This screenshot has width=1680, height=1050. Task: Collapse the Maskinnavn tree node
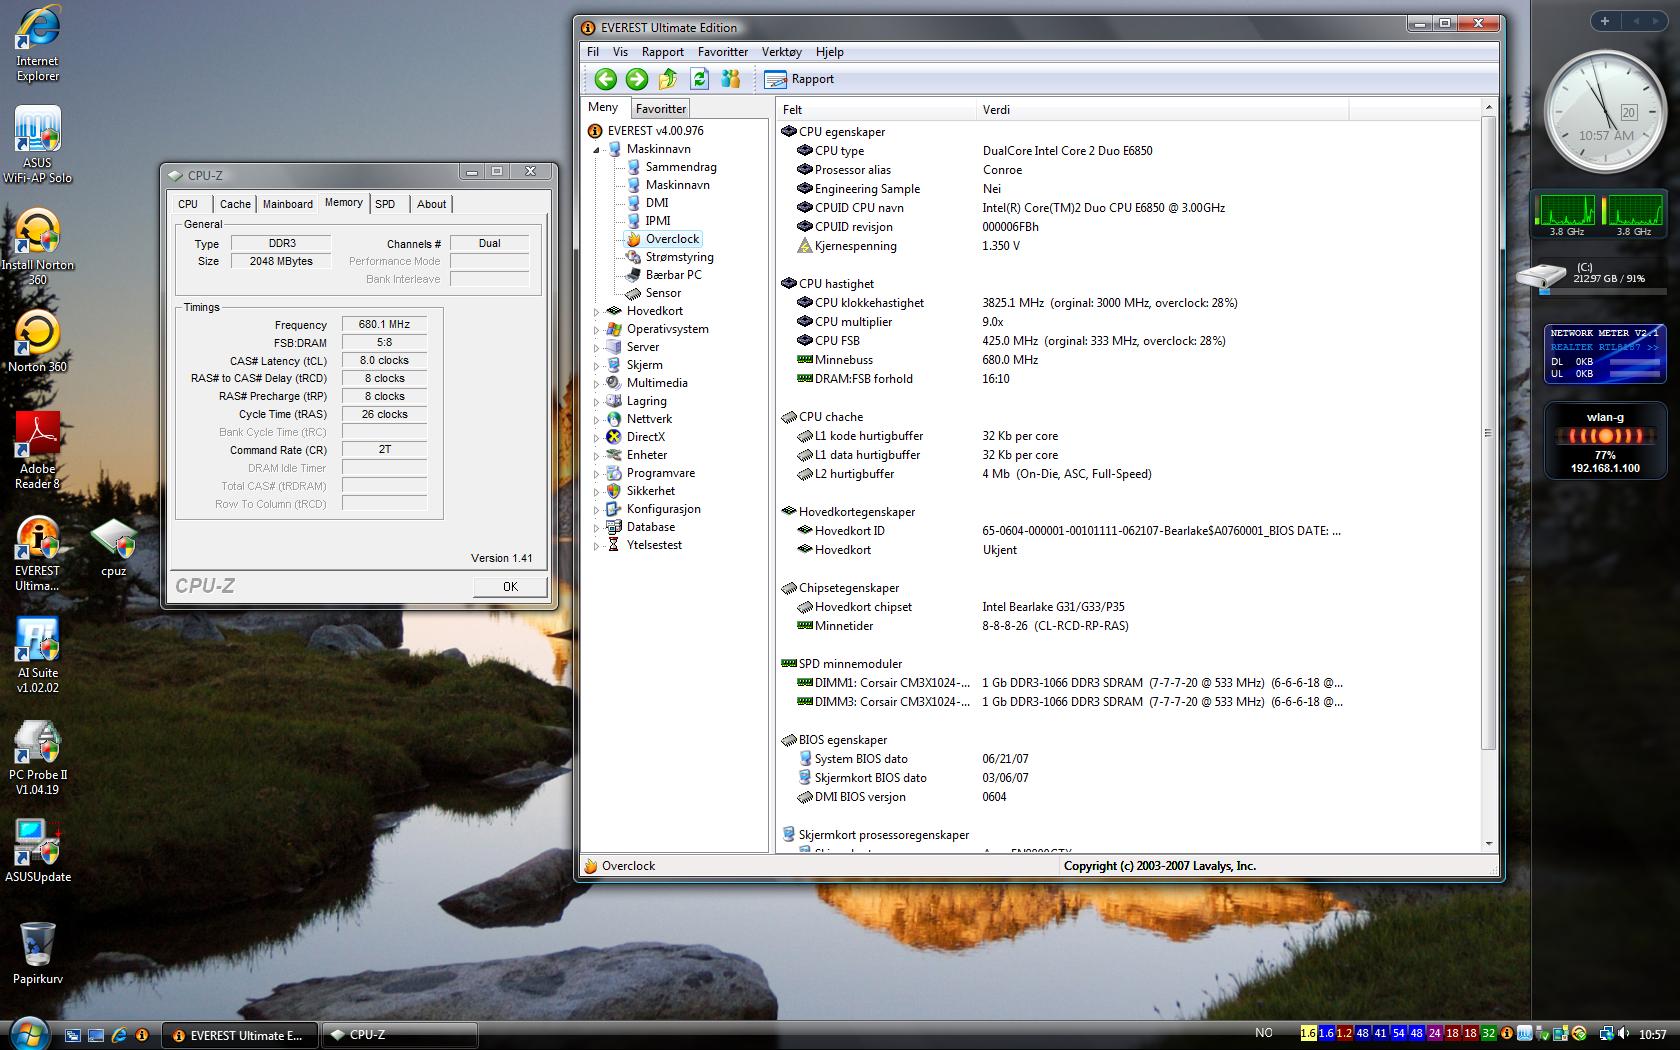597,149
